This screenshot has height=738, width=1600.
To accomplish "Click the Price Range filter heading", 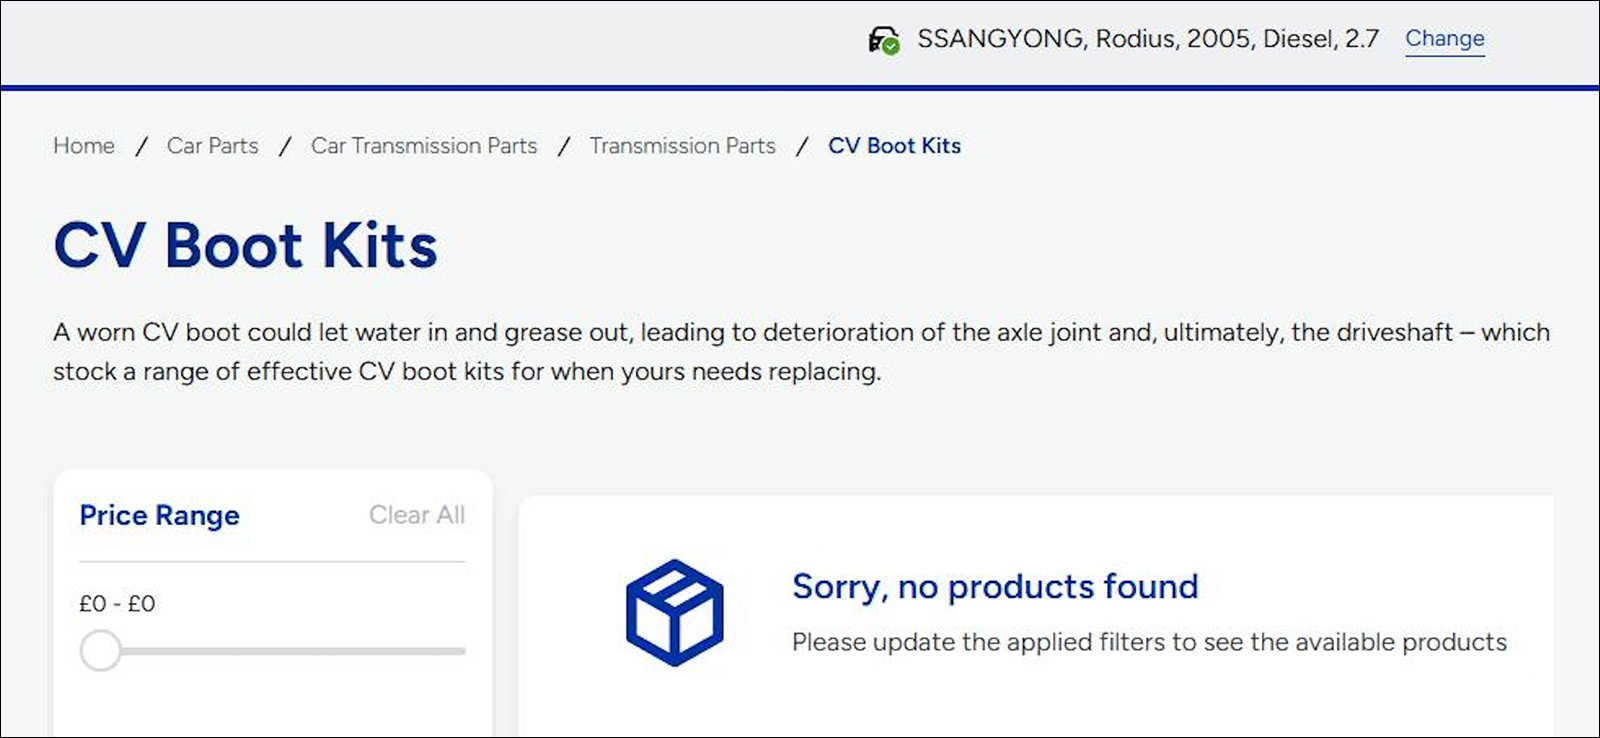I will click(160, 515).
